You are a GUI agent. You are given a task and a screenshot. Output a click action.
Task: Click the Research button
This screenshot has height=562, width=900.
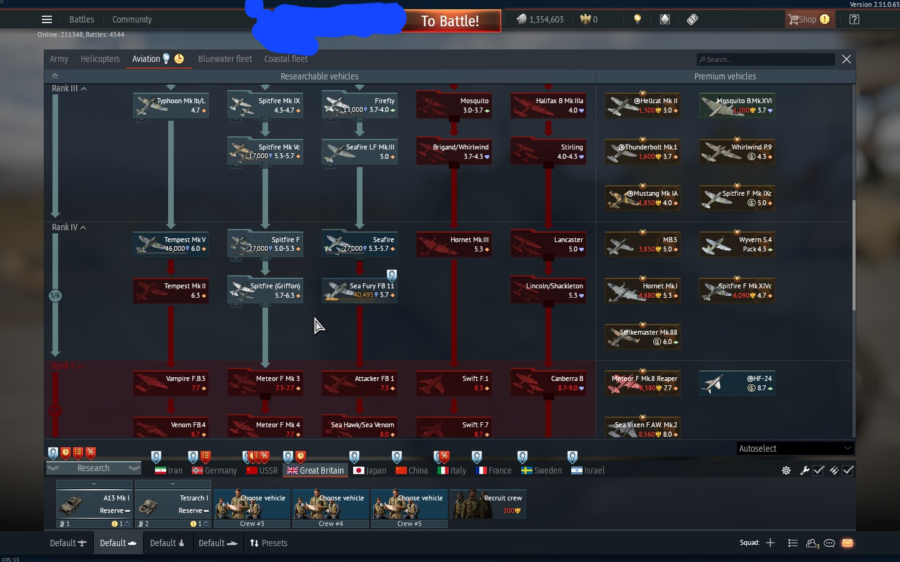(x=93, y=468)
